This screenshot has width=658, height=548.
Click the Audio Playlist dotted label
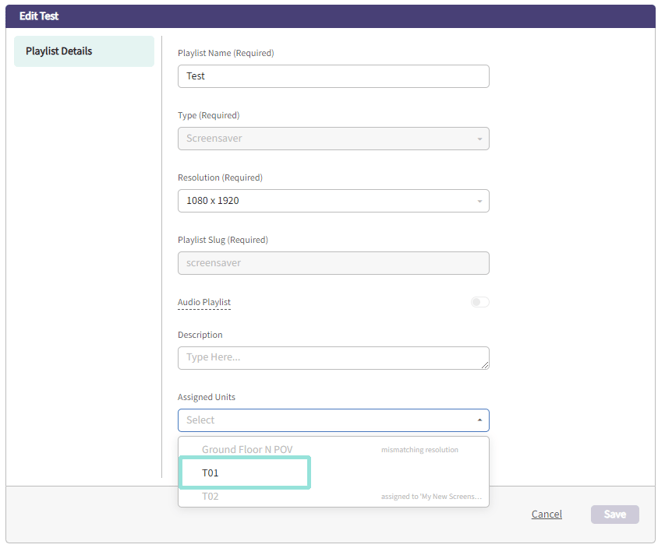coord(204,302)
